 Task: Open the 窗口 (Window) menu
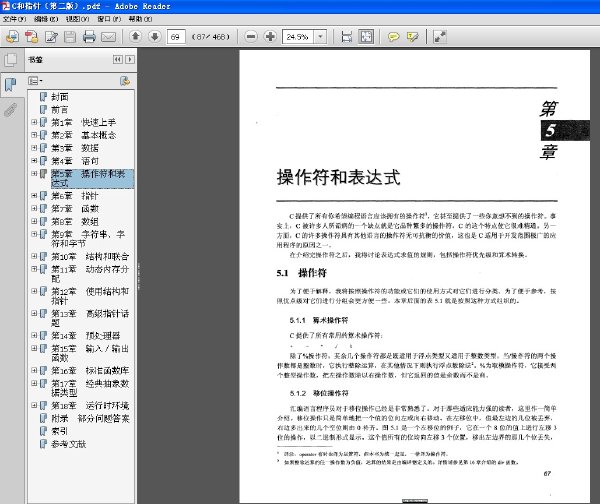(x=109, y=19)
